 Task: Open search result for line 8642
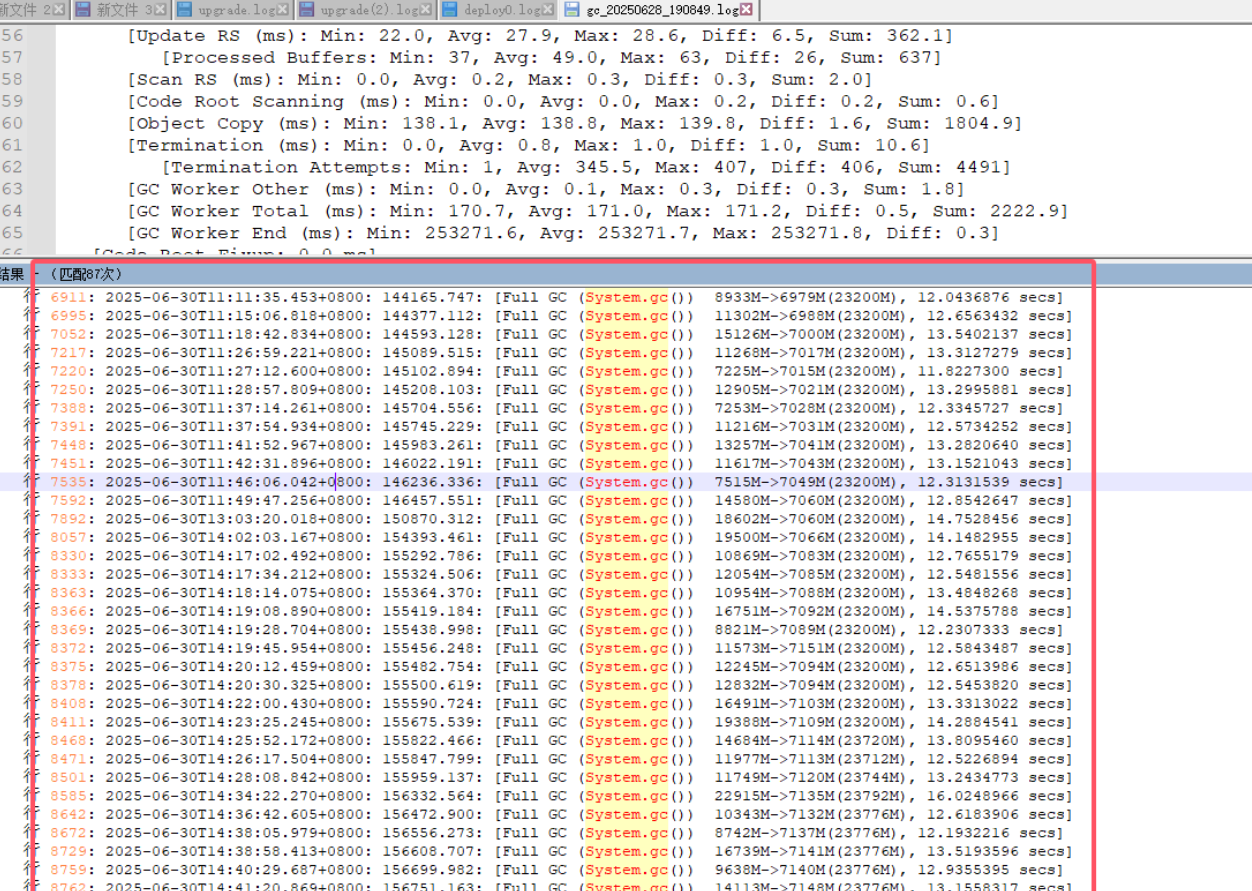tap(561, 815)
